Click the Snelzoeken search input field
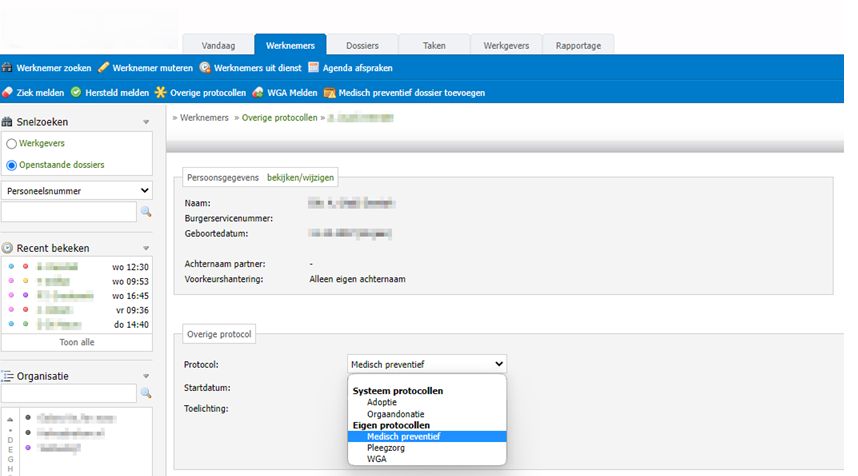Viewport: 858px width, 476px height. pyautogui.click(x=68, y=212)
